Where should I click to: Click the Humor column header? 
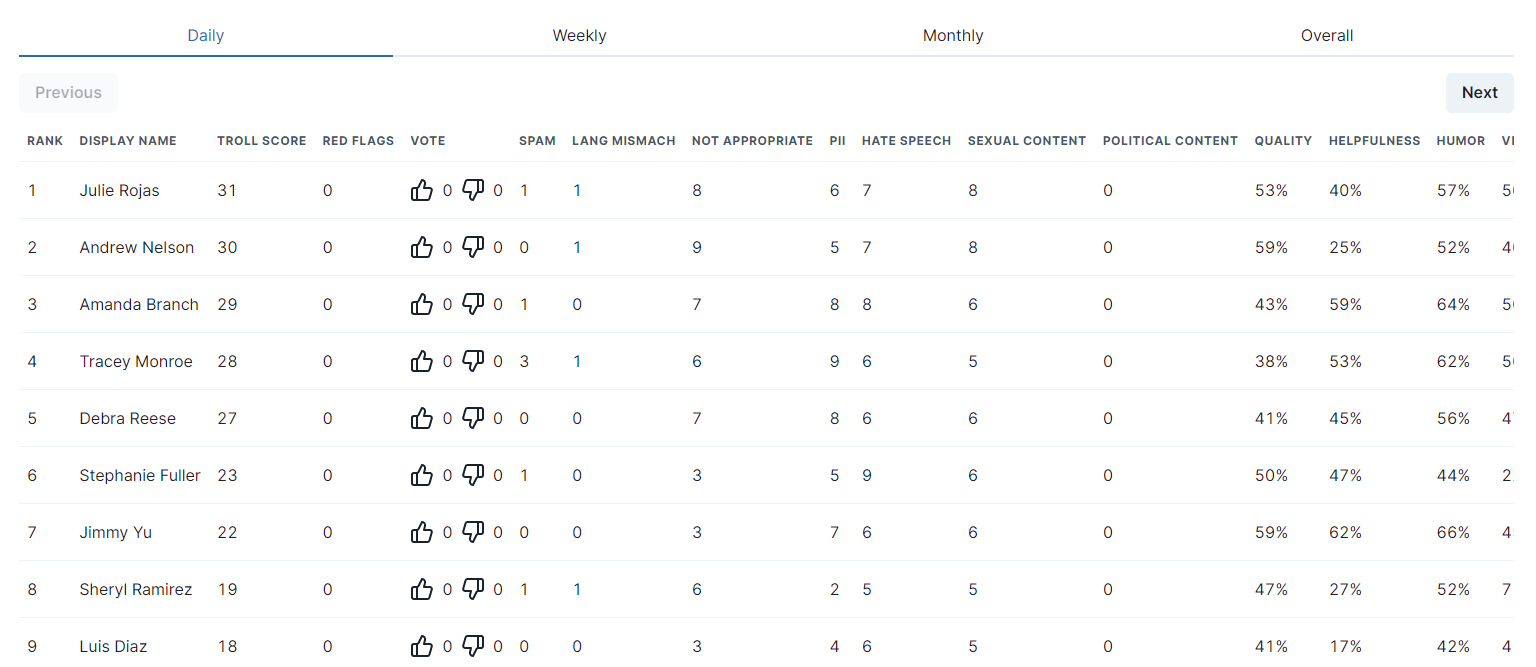coord(1461,141)
